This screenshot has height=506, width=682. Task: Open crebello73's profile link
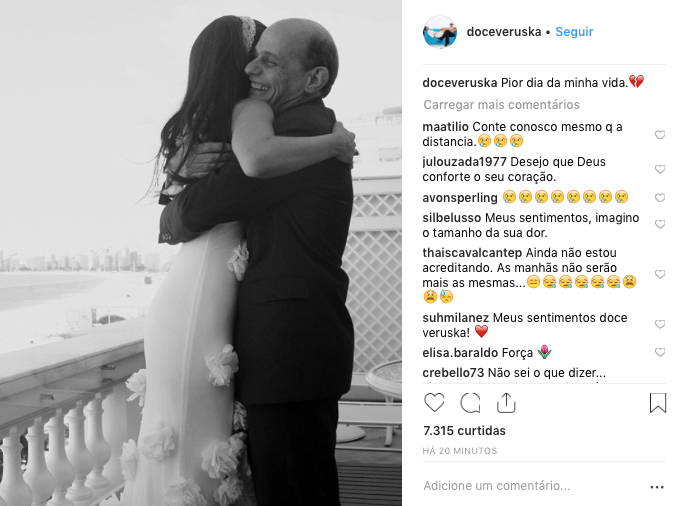[x=453, y=373]
